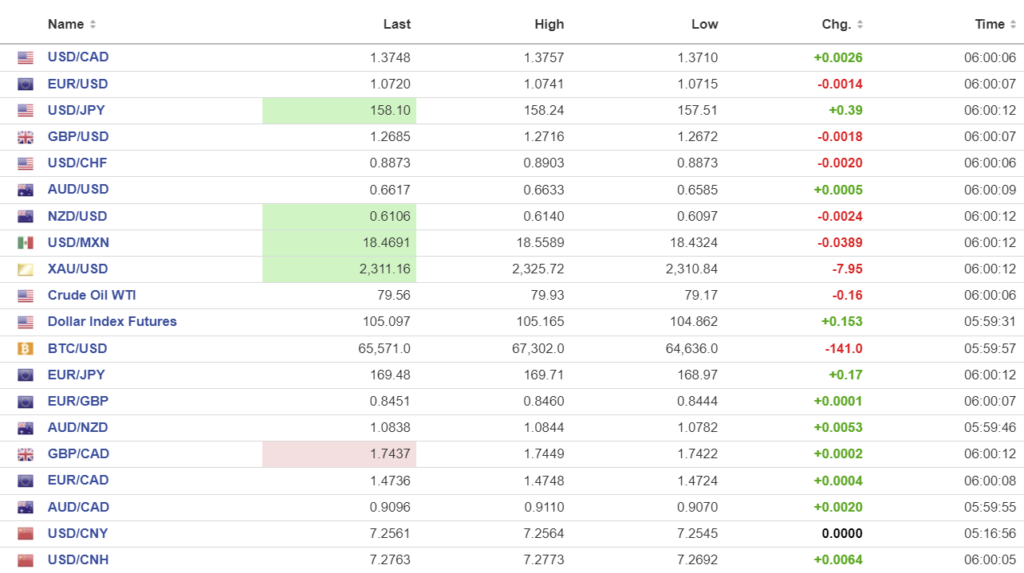Open the Dollar Index Futures link
Viewport: 1024px width, 573px height.
[112, 322]
